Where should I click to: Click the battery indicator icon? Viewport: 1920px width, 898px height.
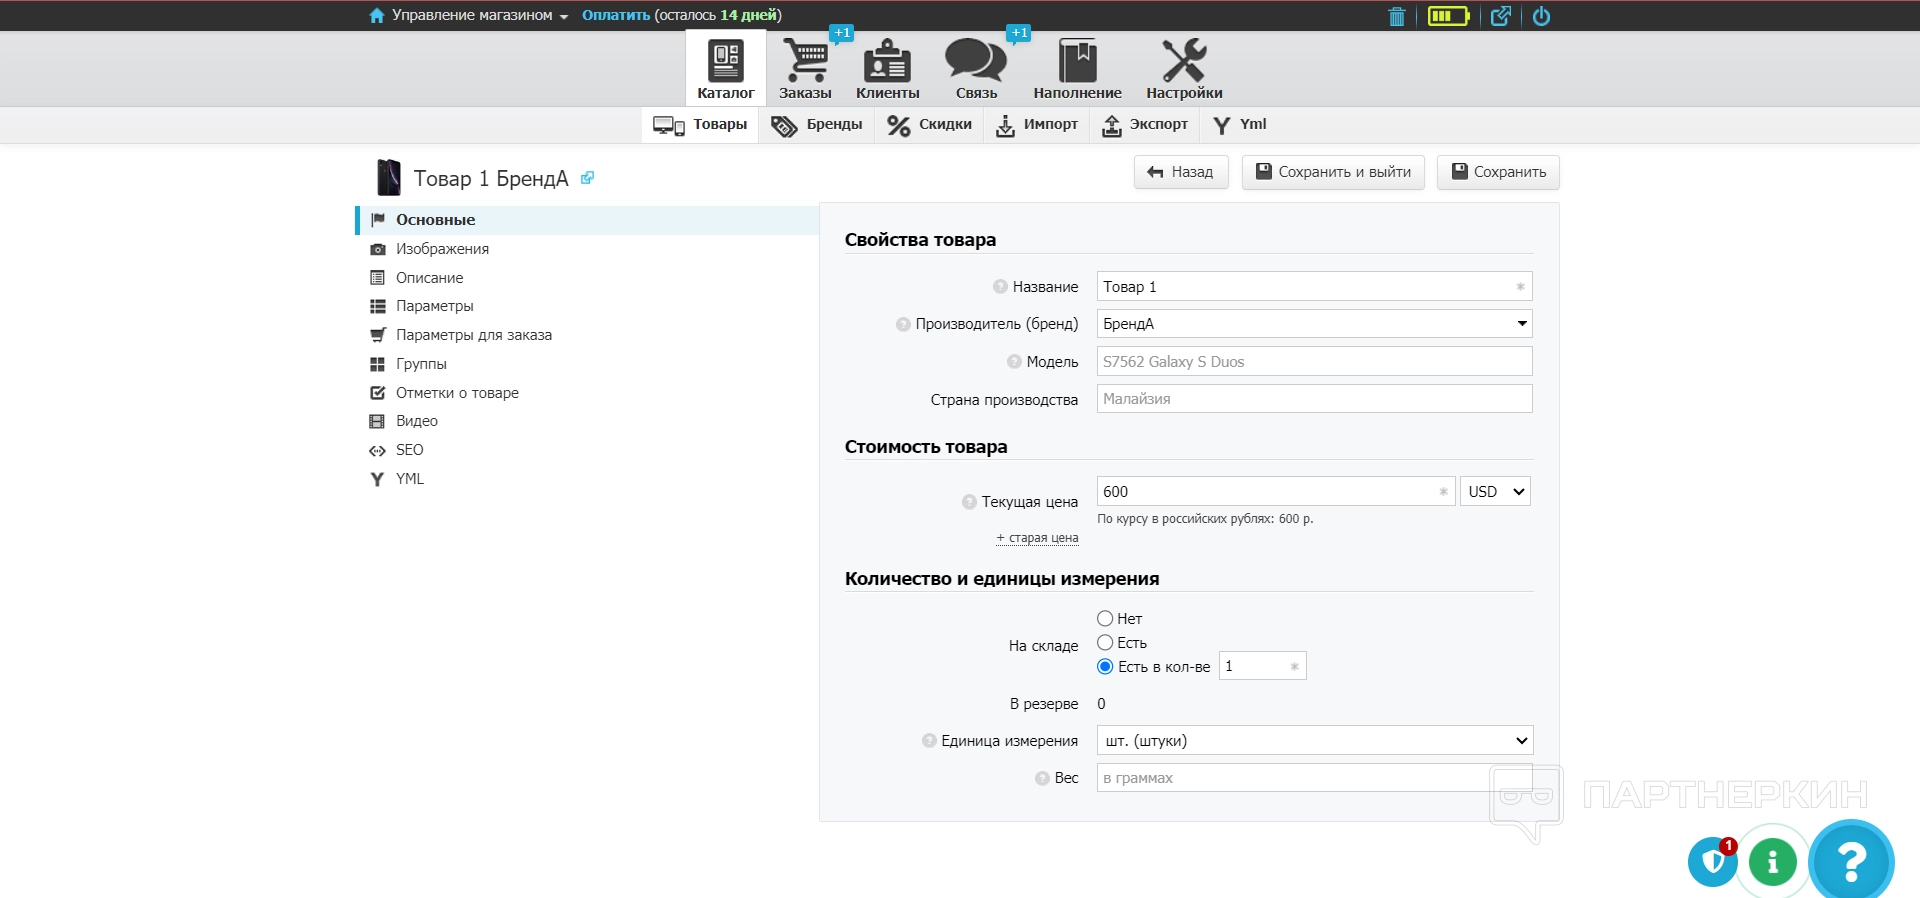tap(1448, 16)
